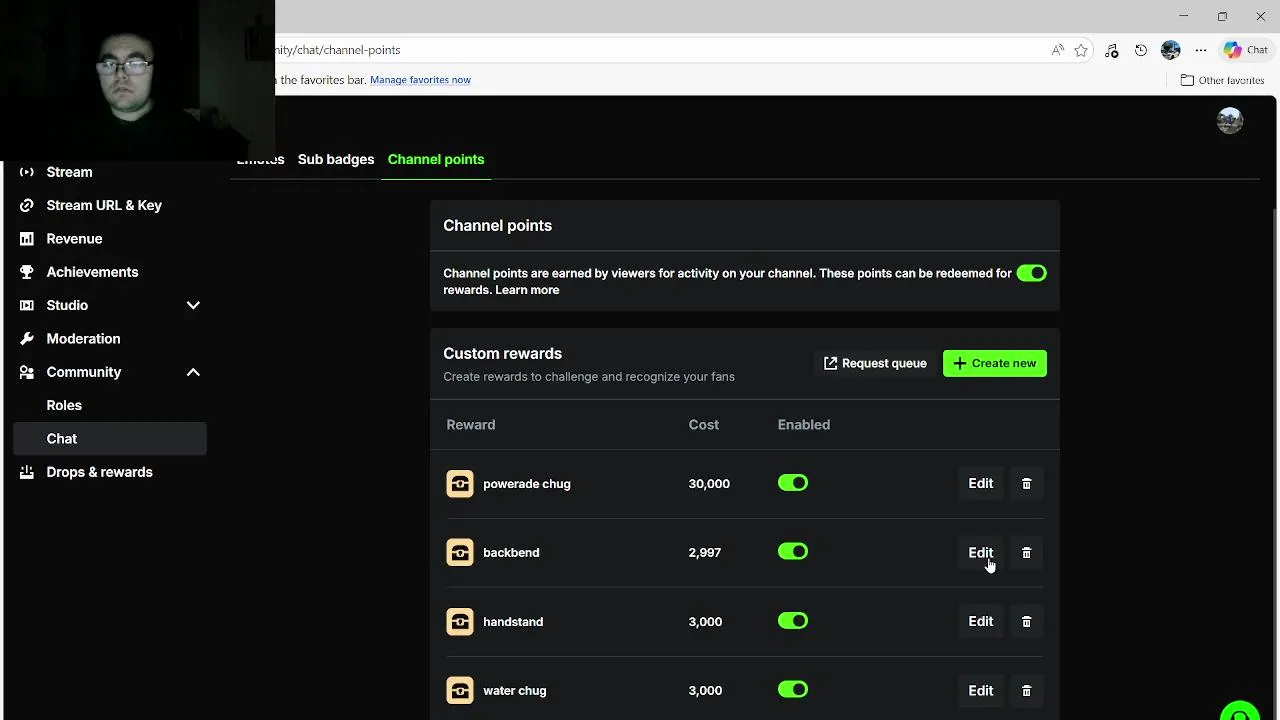The image size is (1280, 720).
Task: Delete the handstand reward
Action: point(1026,622)
